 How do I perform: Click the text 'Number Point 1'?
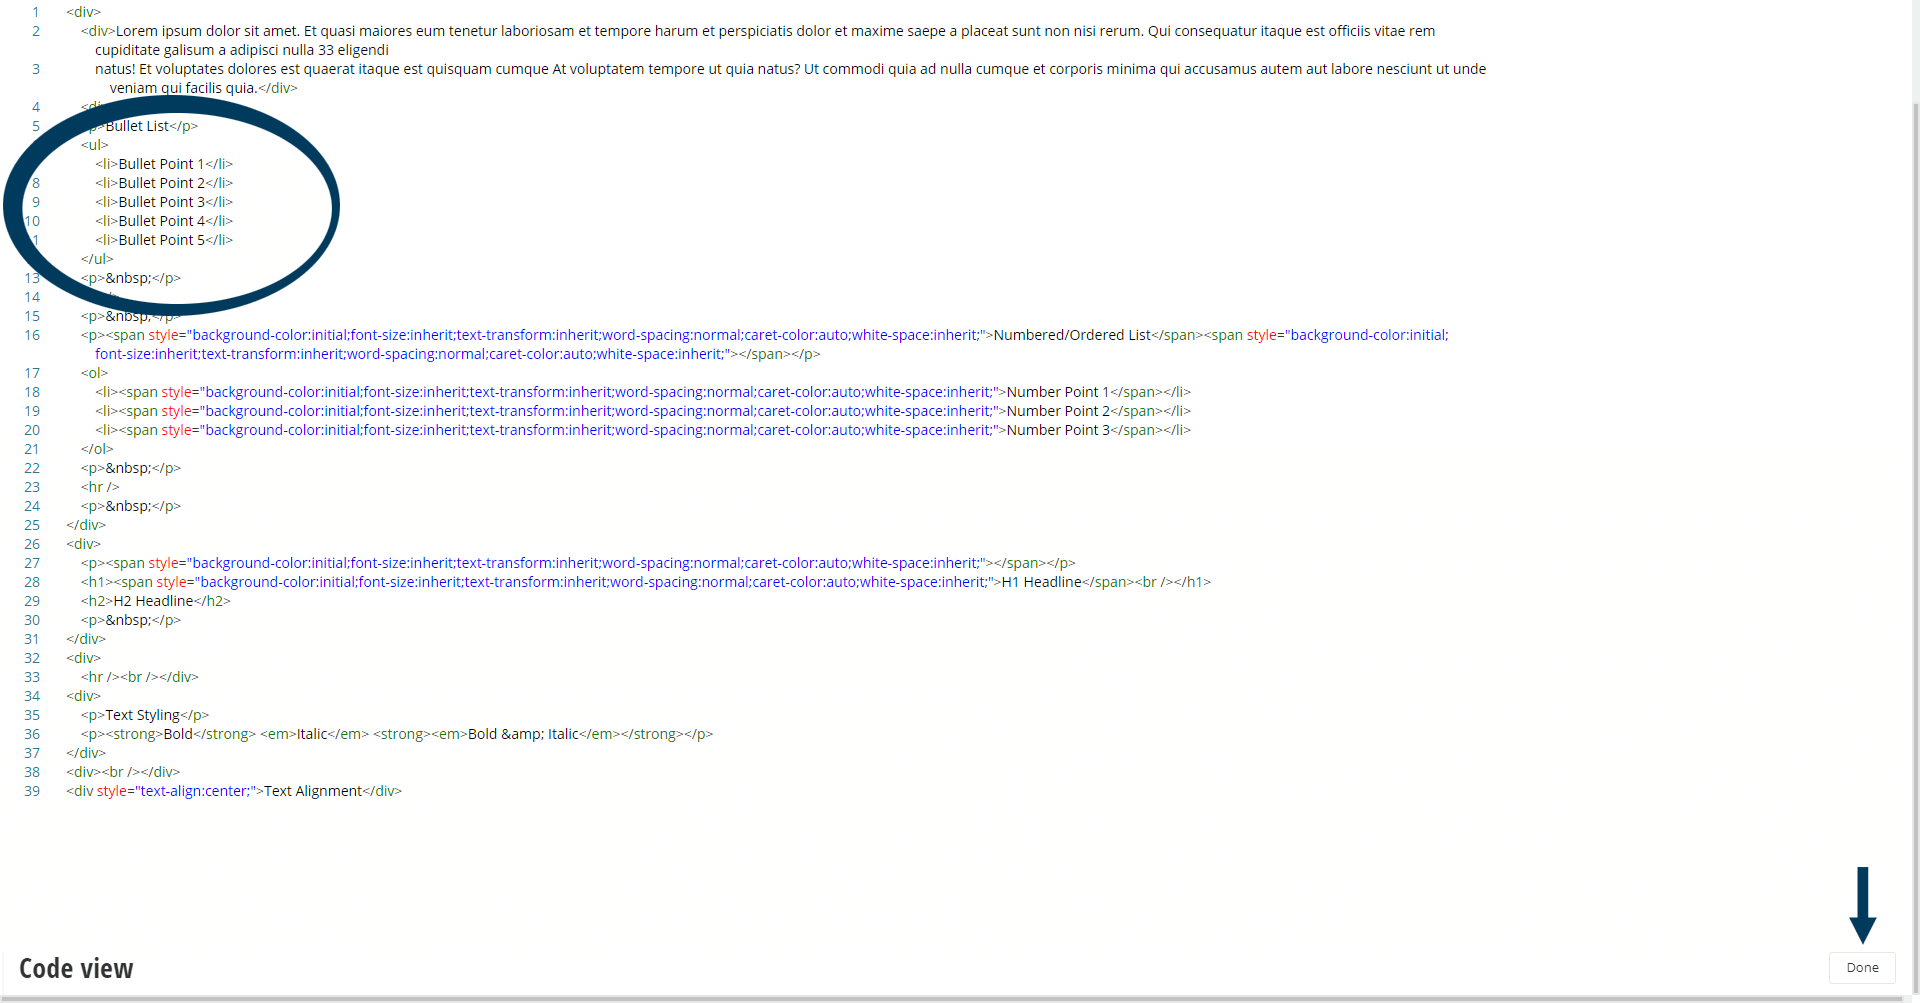pos(1058,392)
